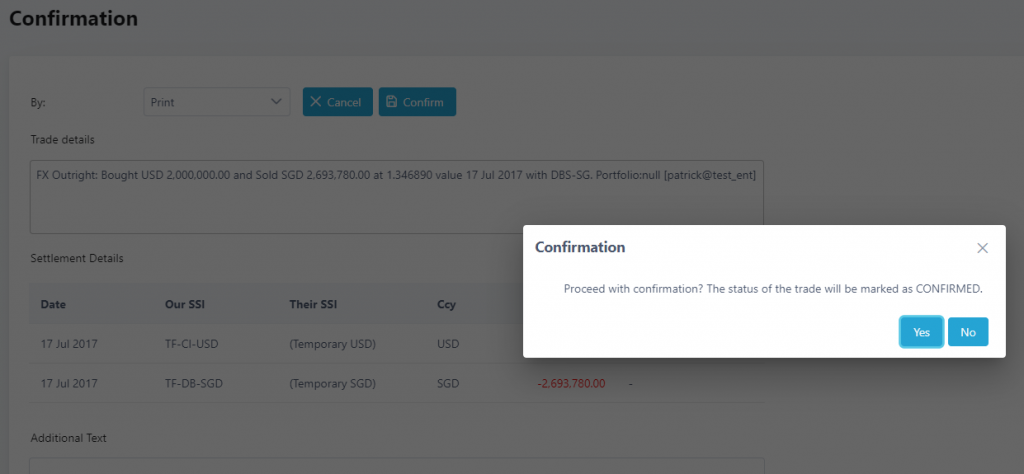Focus the Additional Text input field
This screenshot has height=474, width=1024.
(396, 465)
